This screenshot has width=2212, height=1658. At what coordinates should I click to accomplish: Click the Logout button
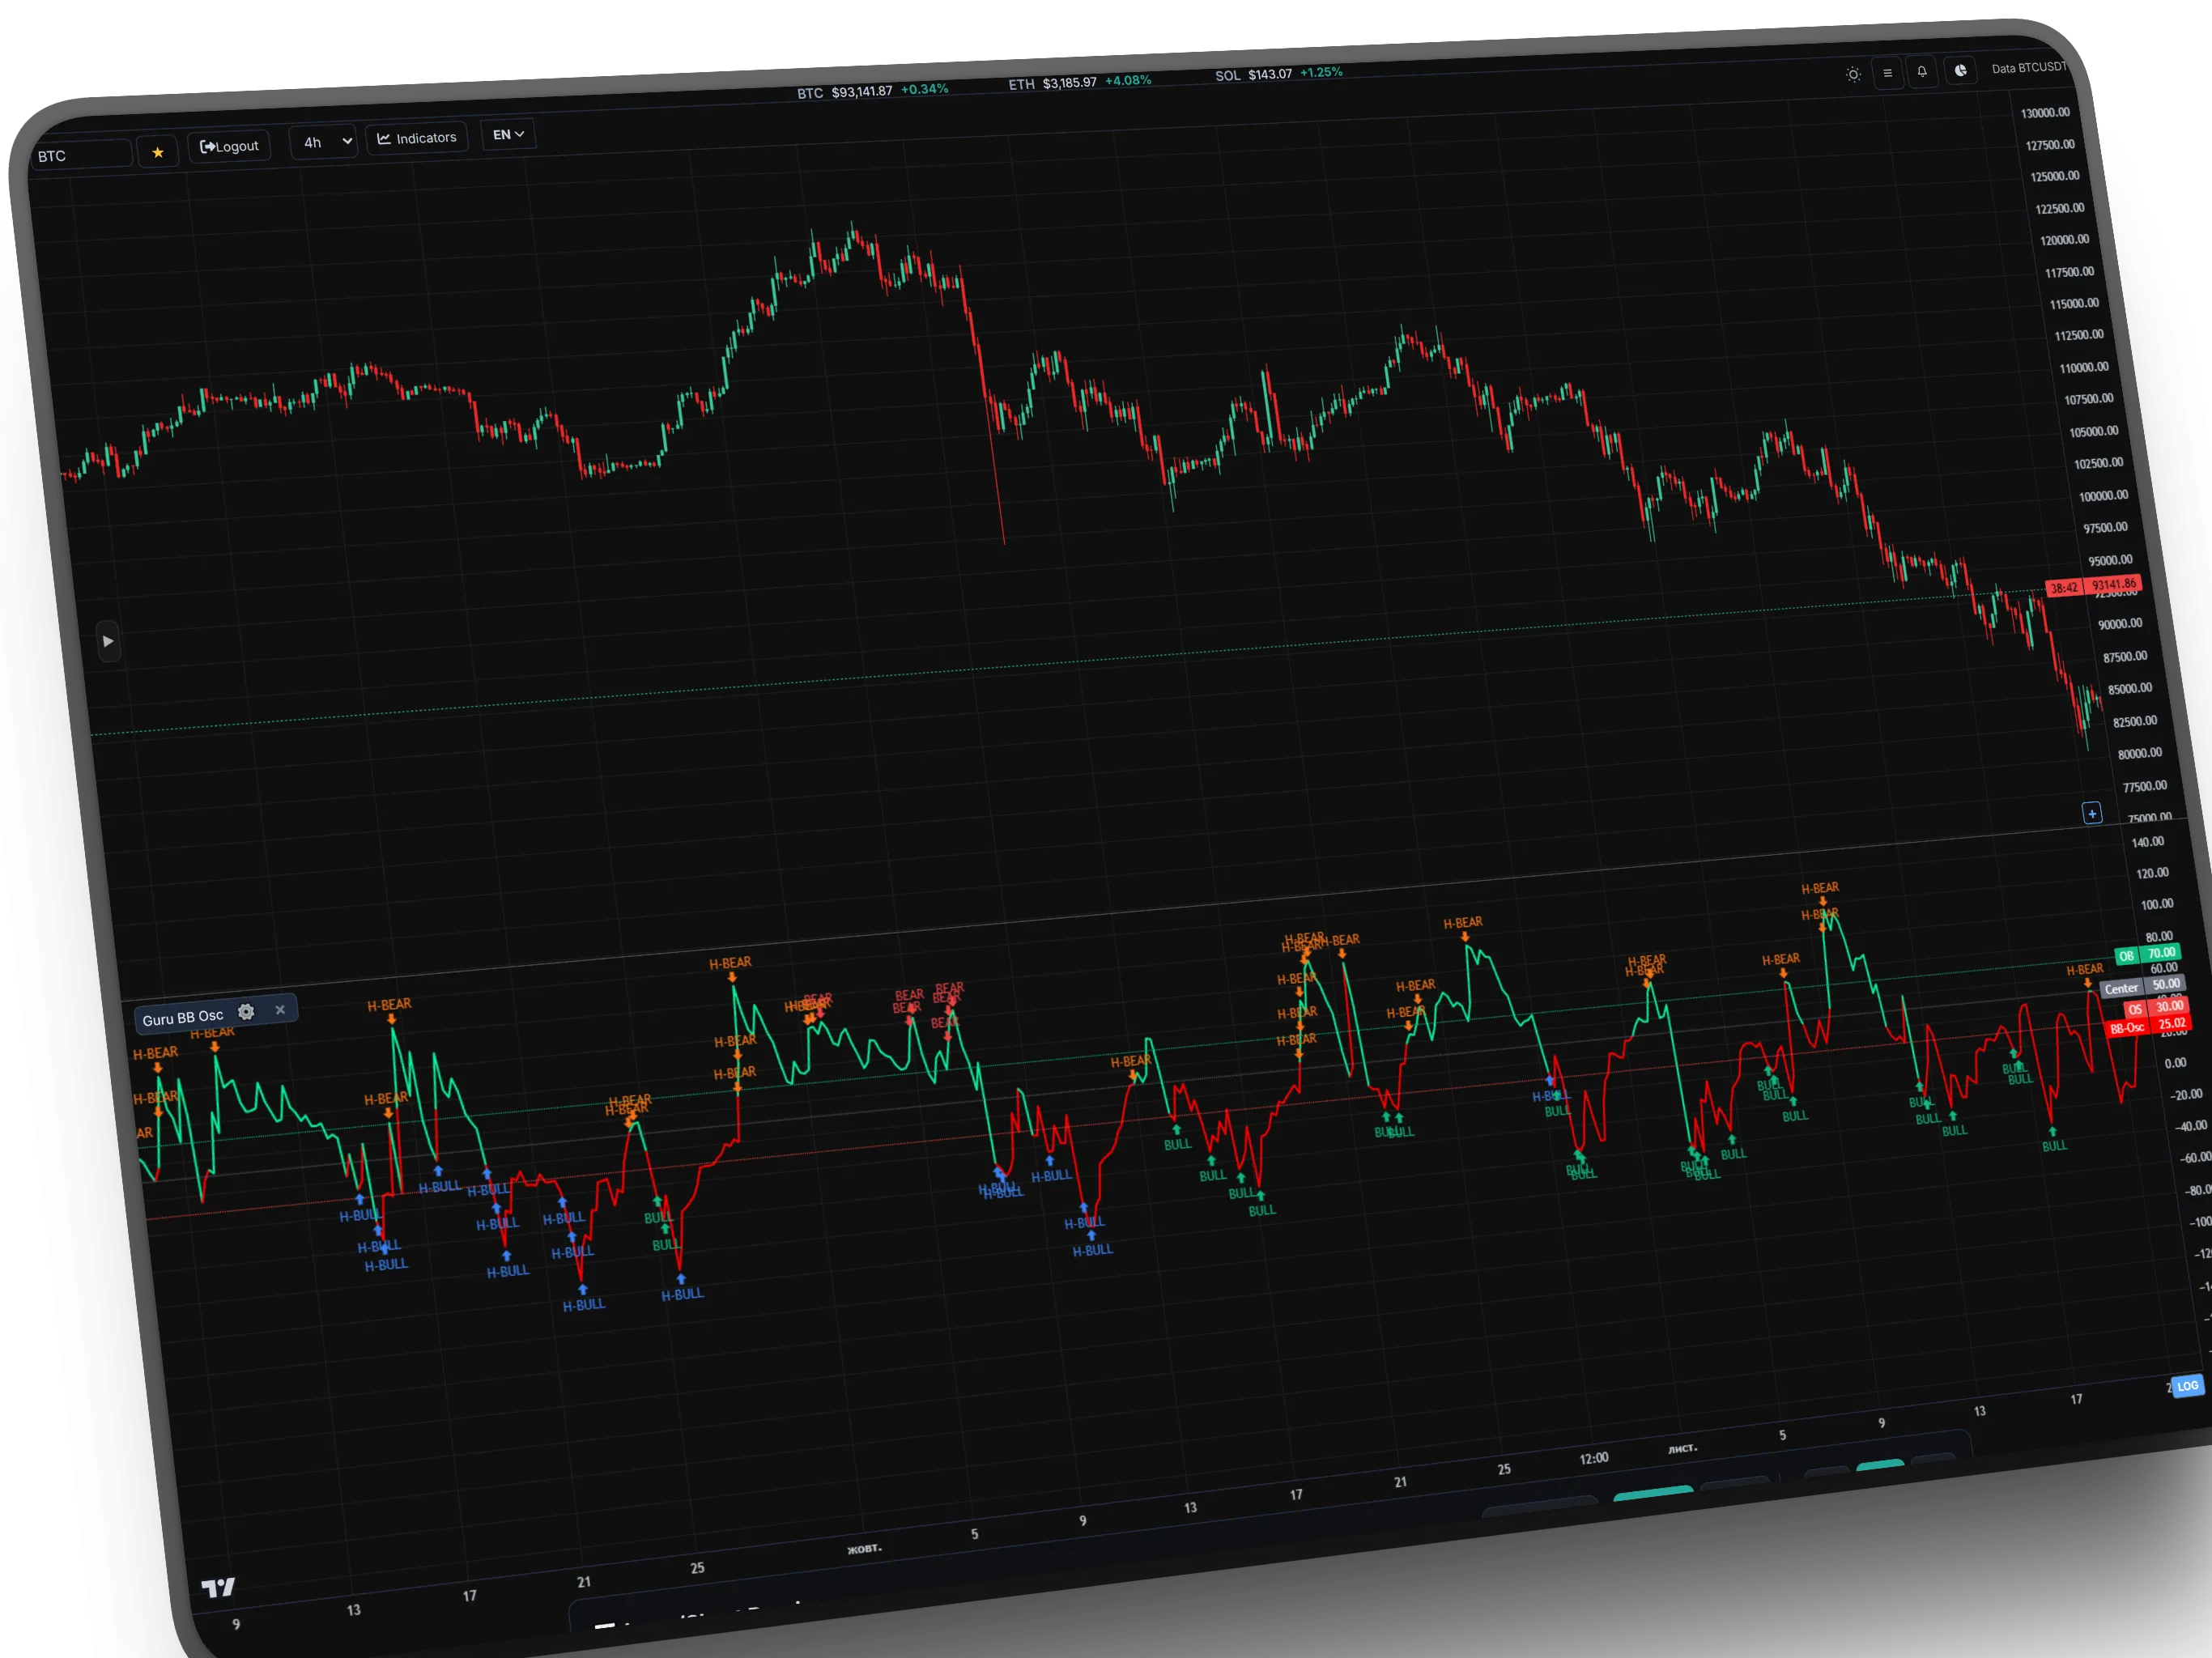point(229,146)
